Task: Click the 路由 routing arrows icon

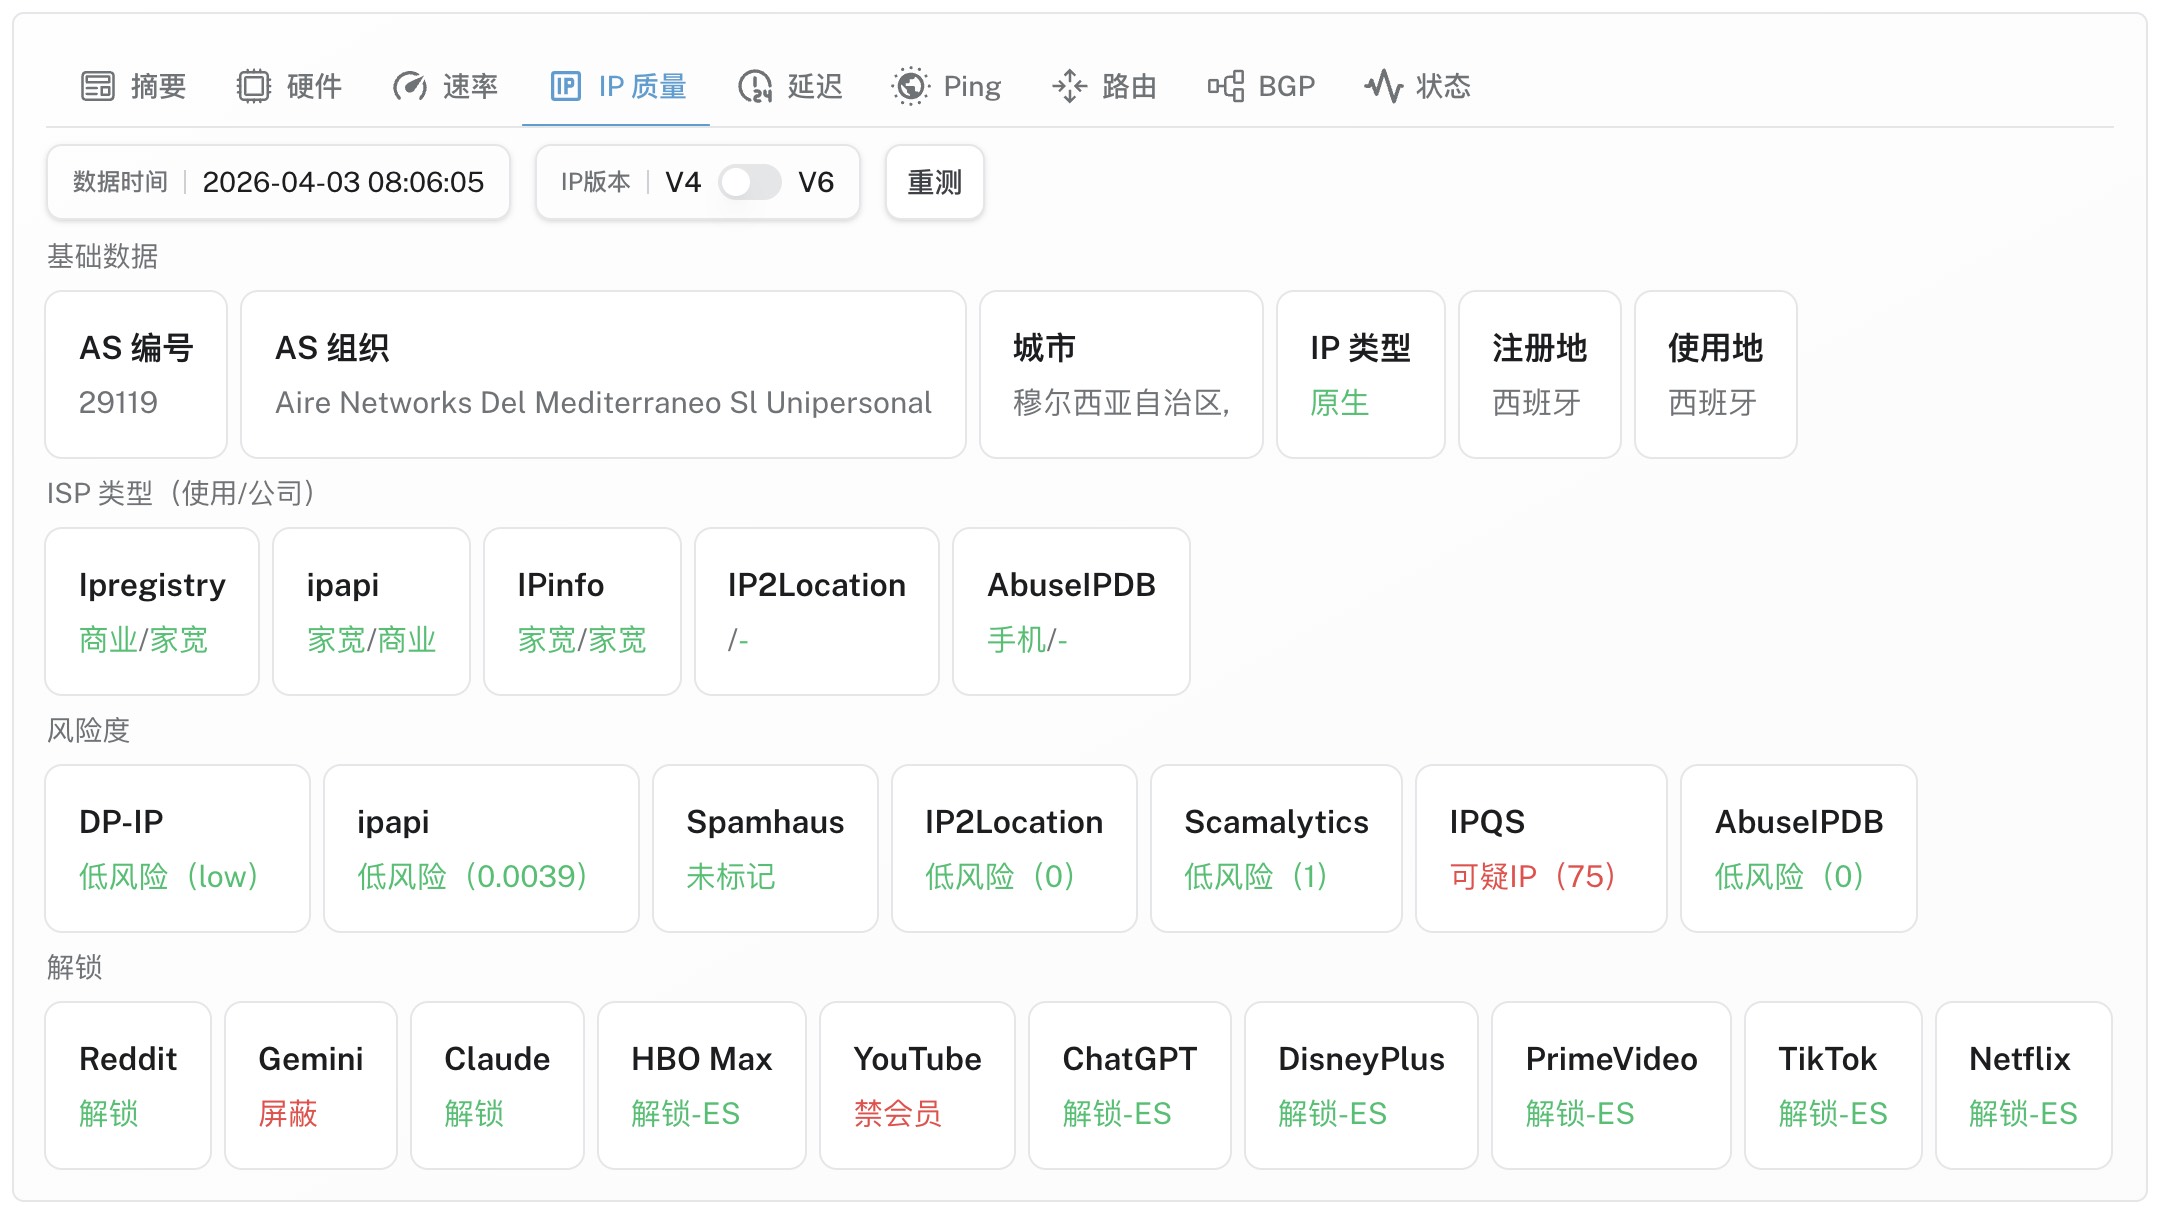Action: [1069, 86]
